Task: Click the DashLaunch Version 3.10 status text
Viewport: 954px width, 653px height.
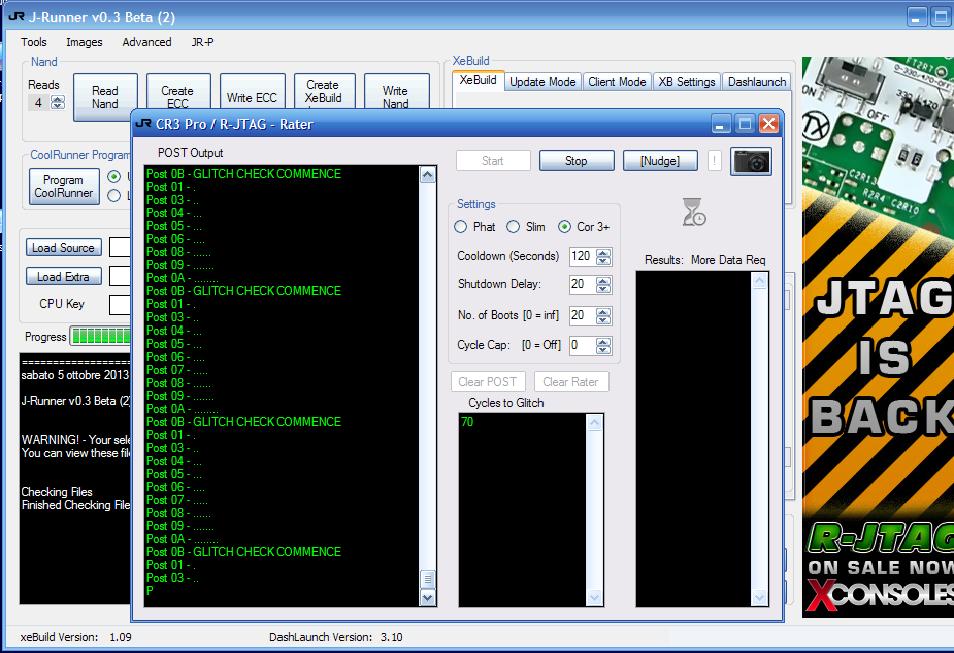Action: (336, 637)
